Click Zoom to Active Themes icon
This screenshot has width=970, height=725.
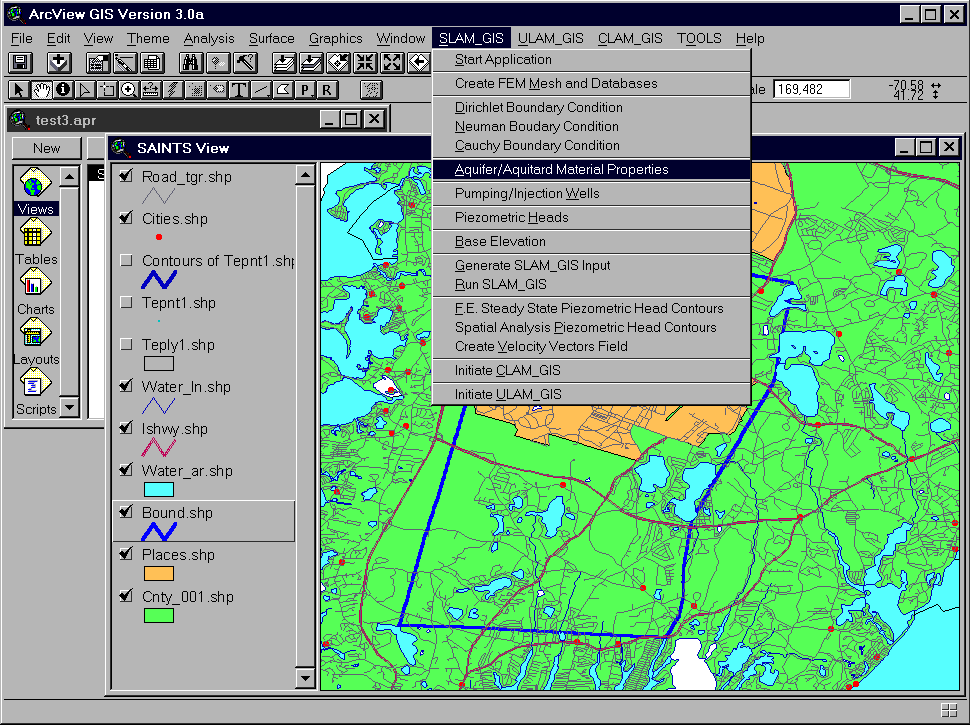[311, 62]
